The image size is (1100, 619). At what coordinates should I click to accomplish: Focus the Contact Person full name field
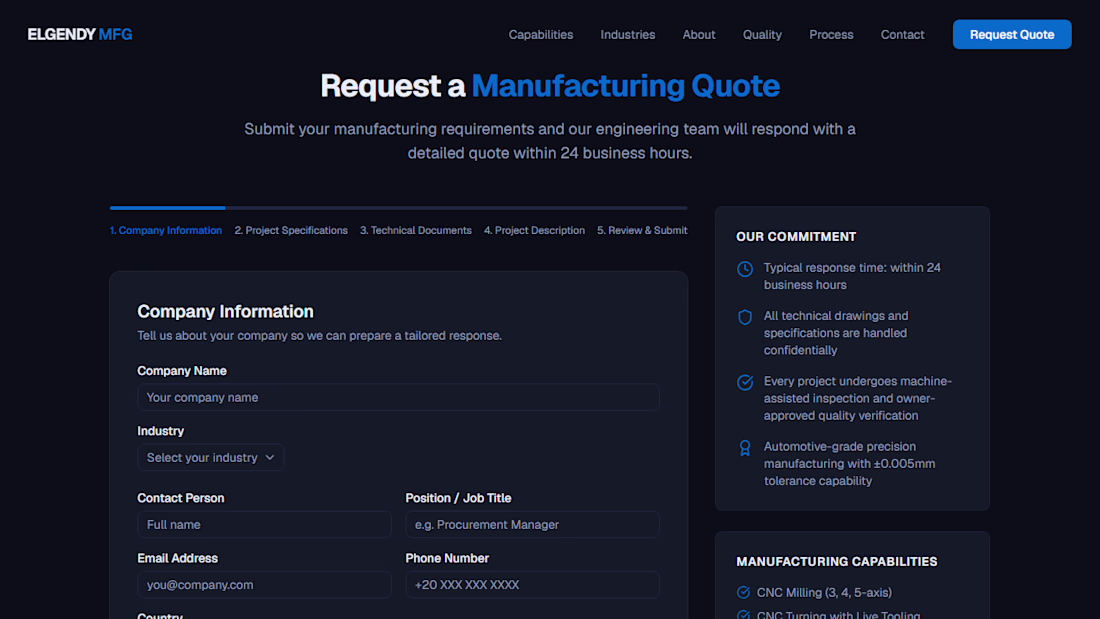264,524
